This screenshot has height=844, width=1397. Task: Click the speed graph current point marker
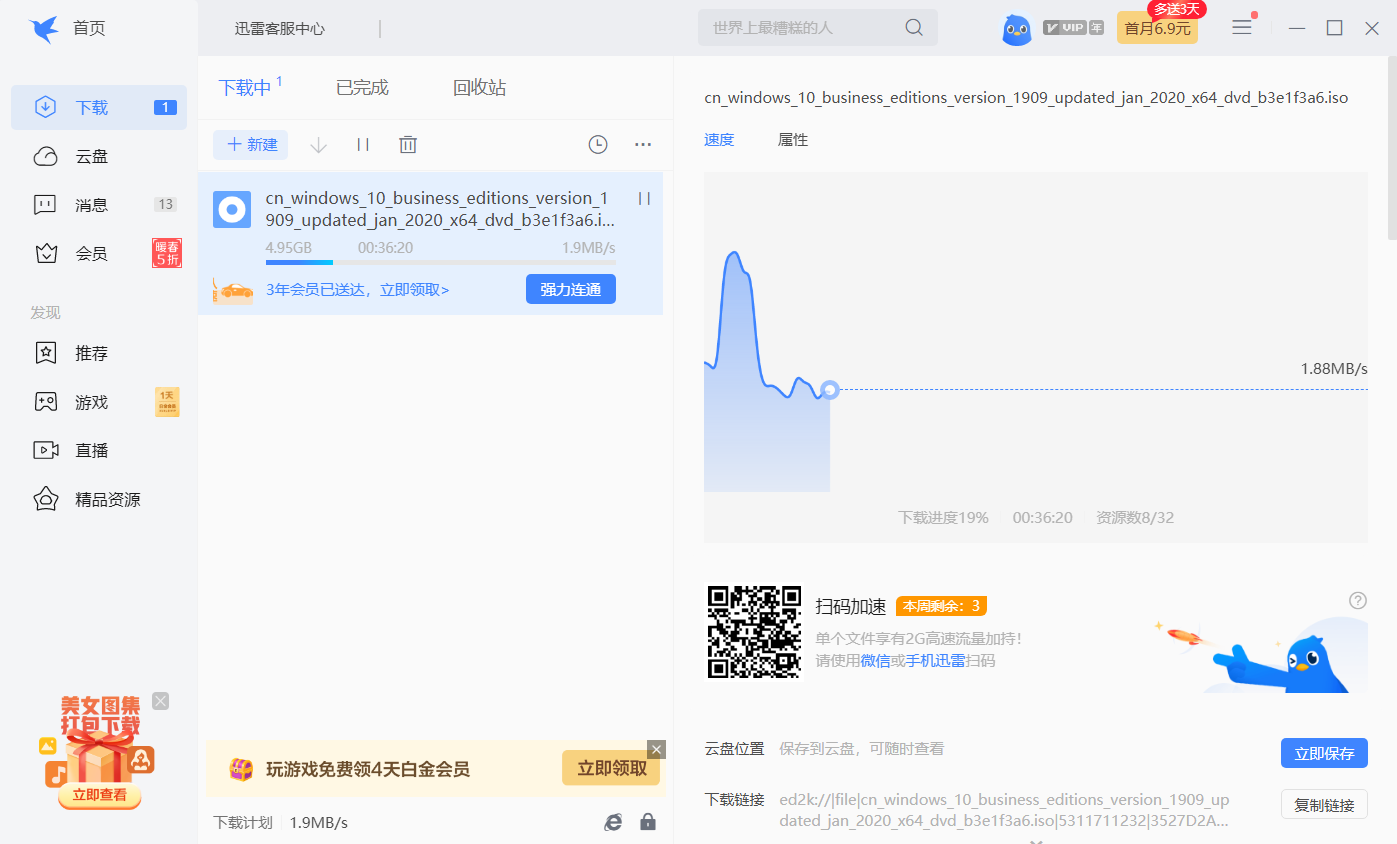coord(829,390)
